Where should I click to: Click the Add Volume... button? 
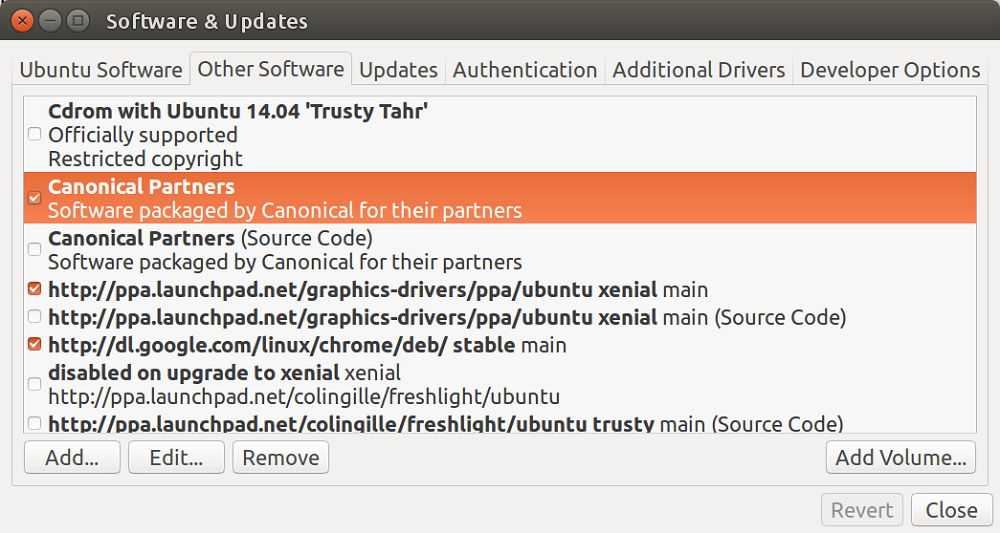pyautogui.click(x=900, y=458)
